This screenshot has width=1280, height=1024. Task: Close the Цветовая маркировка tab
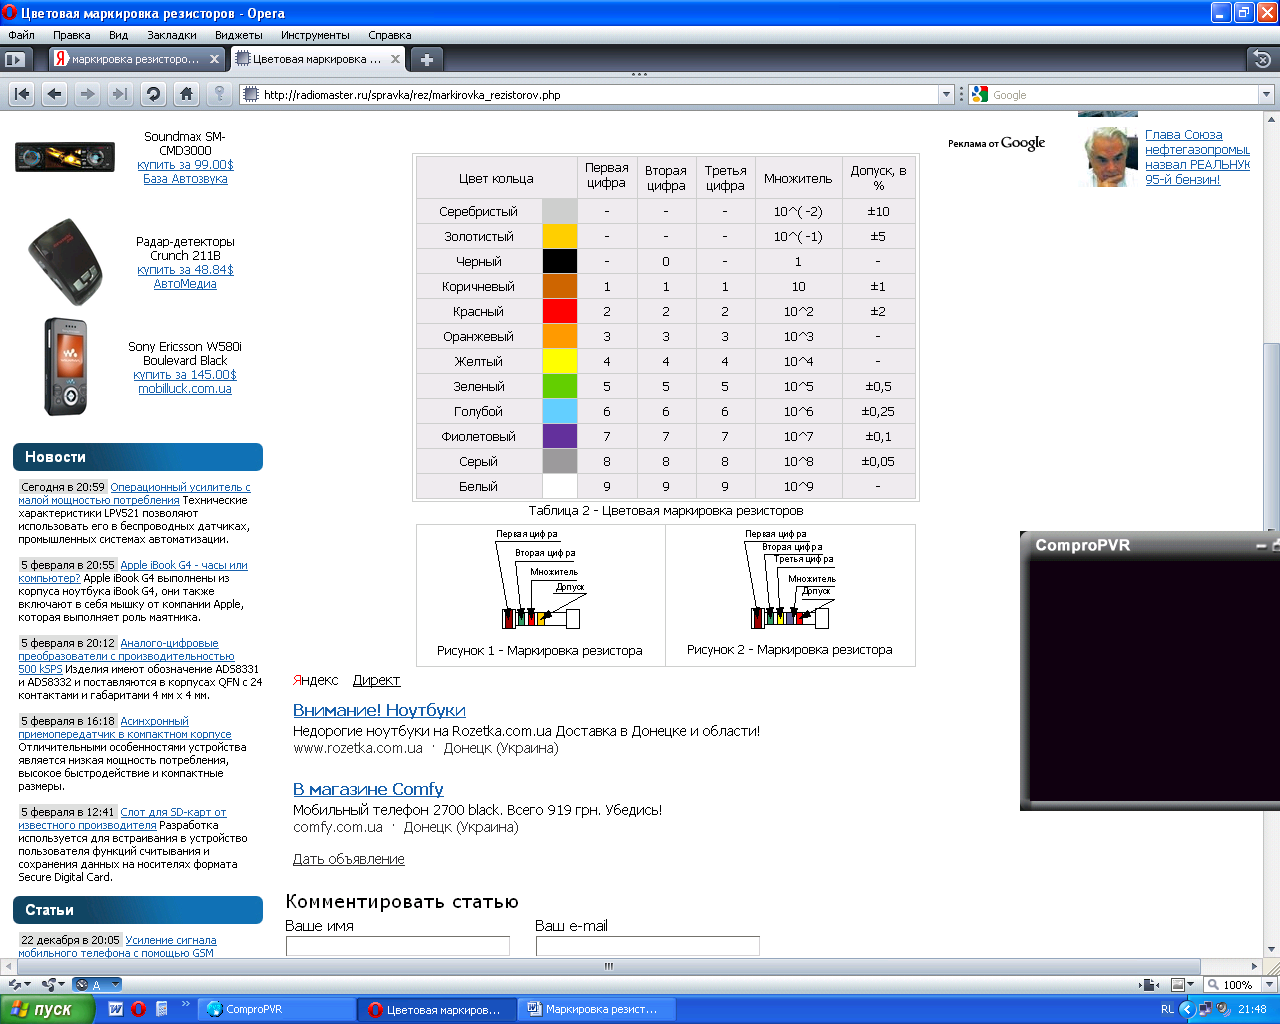[x=395, y=59]
